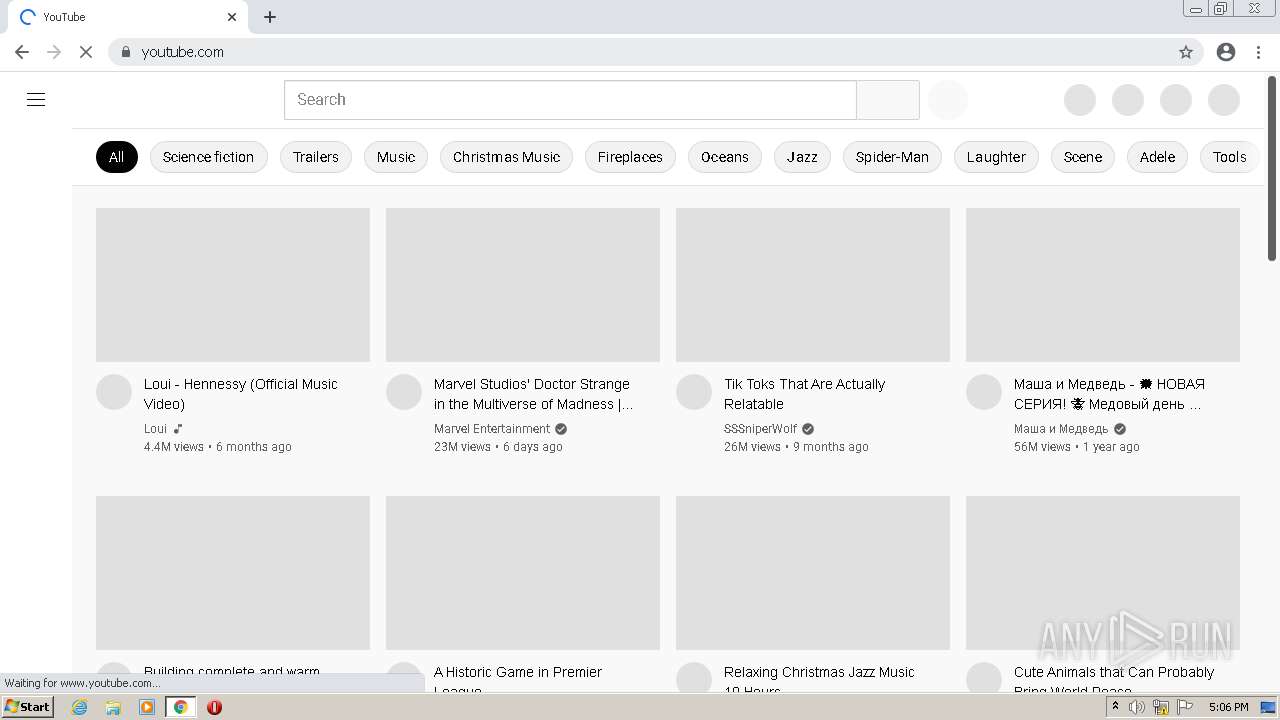Select the Adele chip
This screenshot has width=1280, height=720.
1157,157
